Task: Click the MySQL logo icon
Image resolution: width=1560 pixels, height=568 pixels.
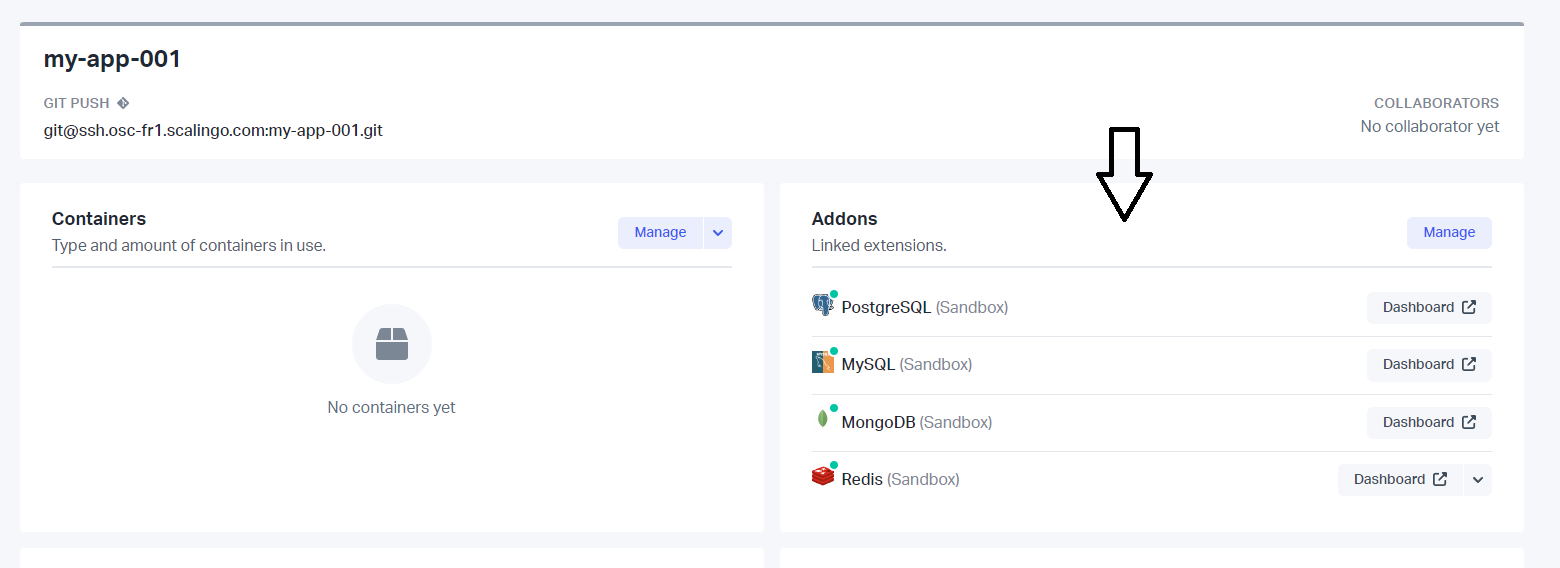Action: (x=822, y=362)
